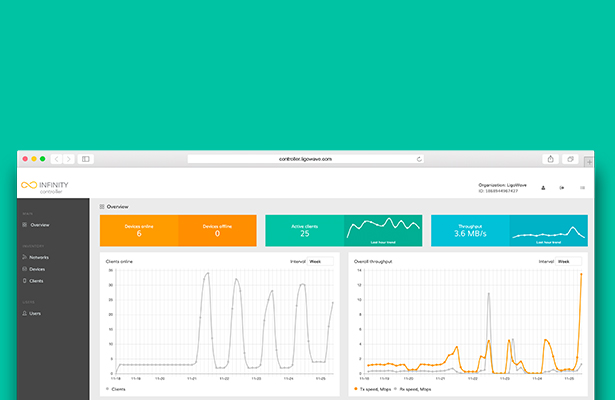Click the logout icon in header
Viewport: 615px width, 400px height.
click(562, 187)
